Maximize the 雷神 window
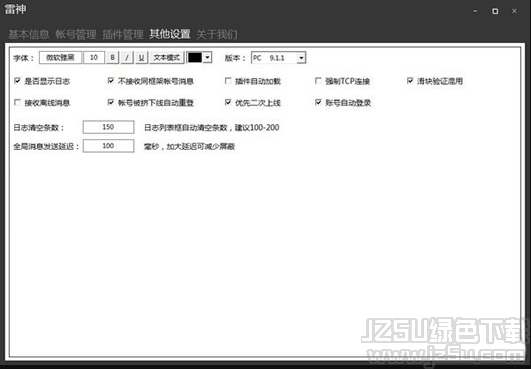The height and width of the screenshot is (369, 531). [495, 11]
